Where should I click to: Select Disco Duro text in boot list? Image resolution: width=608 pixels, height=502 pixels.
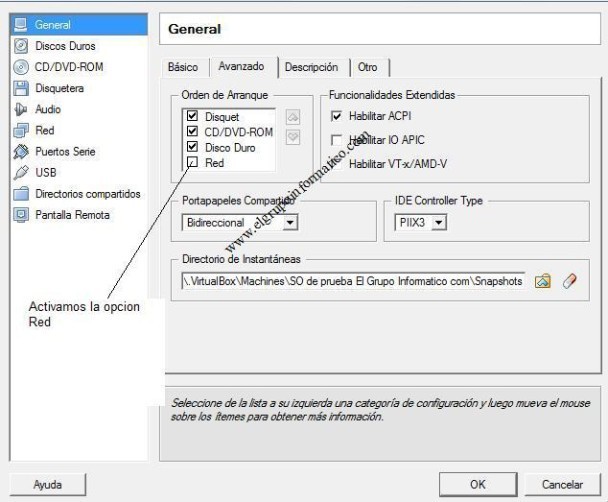230,148
